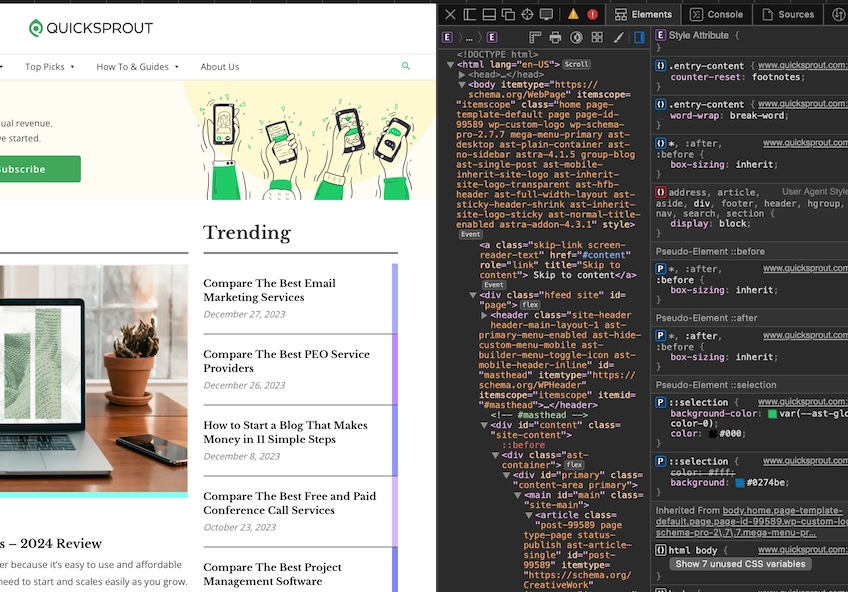Viewport: 848px width, 592px height.
Task: Open source link beside counter-reset rule
Action: 802,65
